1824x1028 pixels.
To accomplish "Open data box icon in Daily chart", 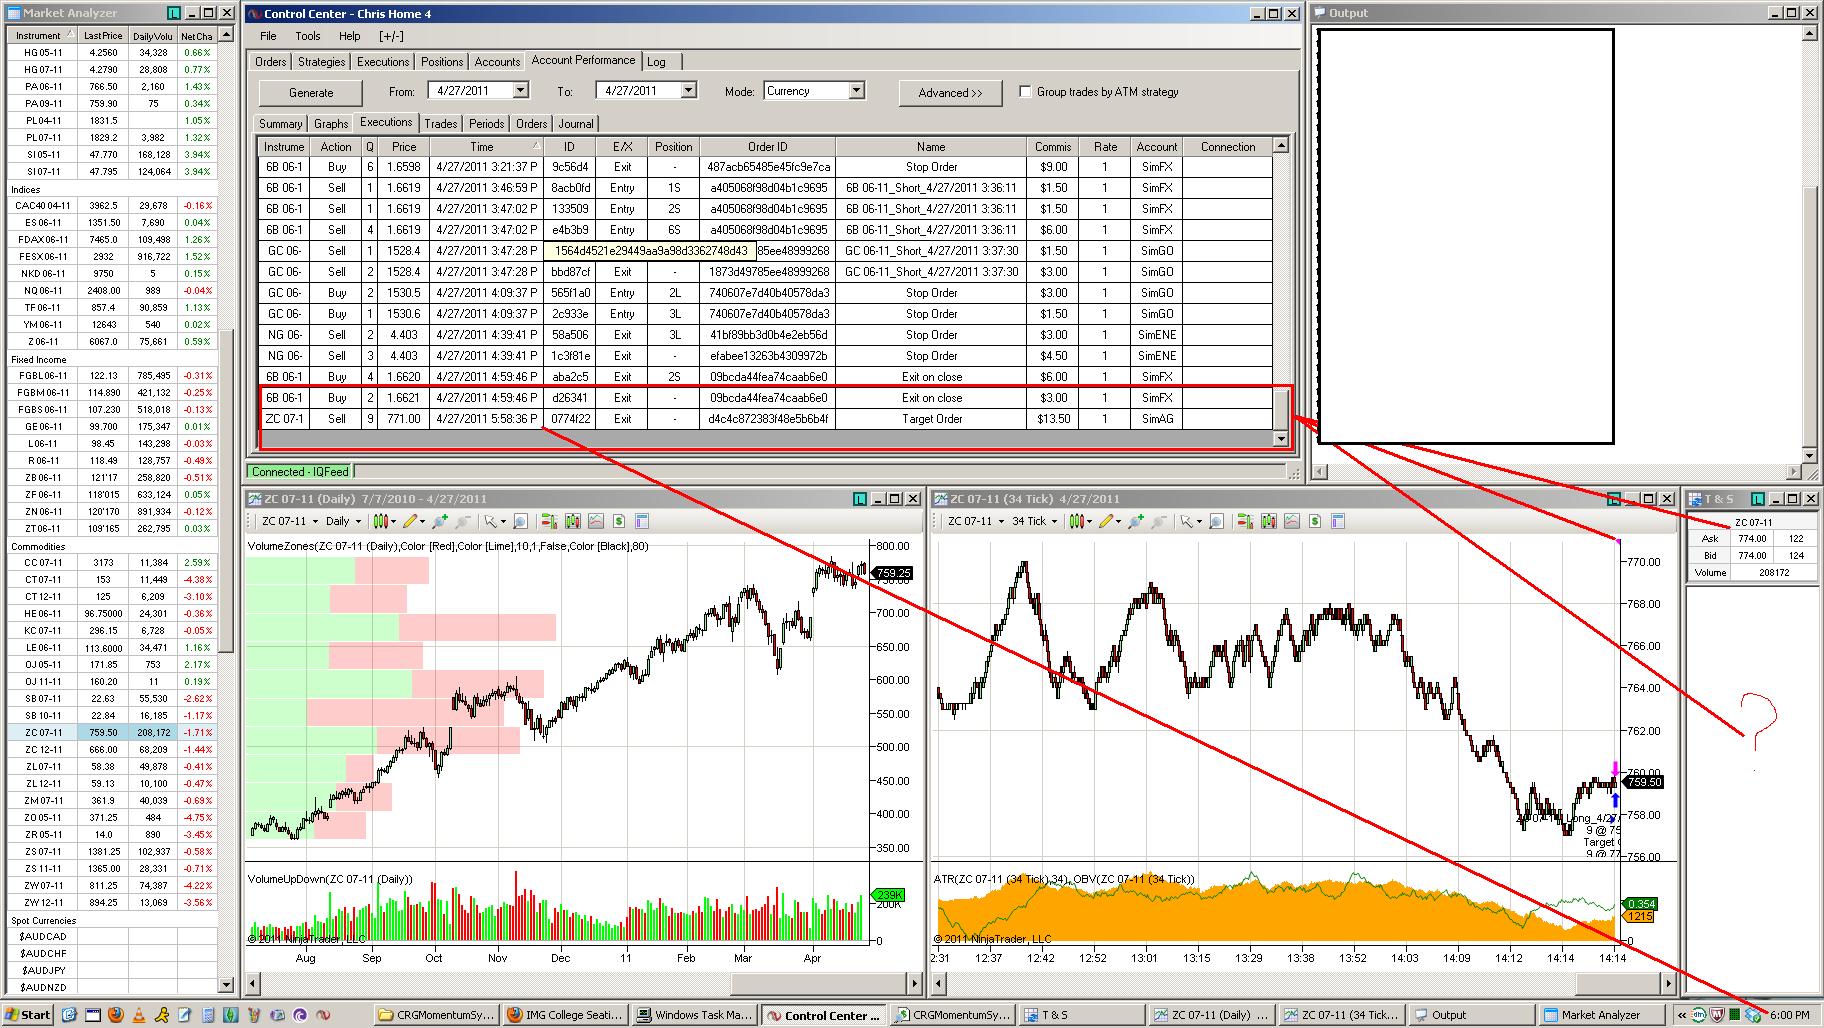I will tap(642, 521).
